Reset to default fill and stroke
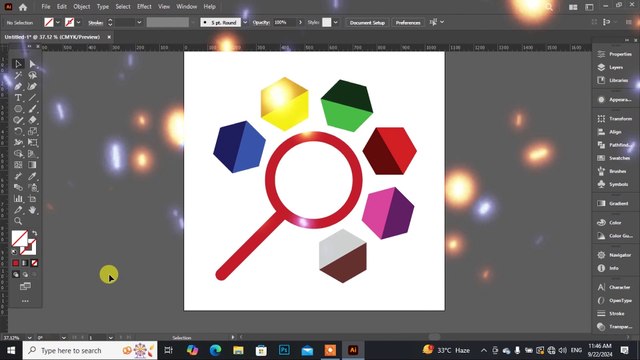The image size is (640, 360). coord(15,252)
